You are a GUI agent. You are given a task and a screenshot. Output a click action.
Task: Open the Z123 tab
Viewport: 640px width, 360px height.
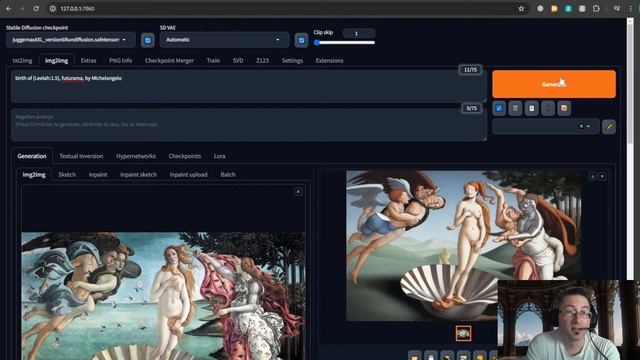click(x=262, y=60)
